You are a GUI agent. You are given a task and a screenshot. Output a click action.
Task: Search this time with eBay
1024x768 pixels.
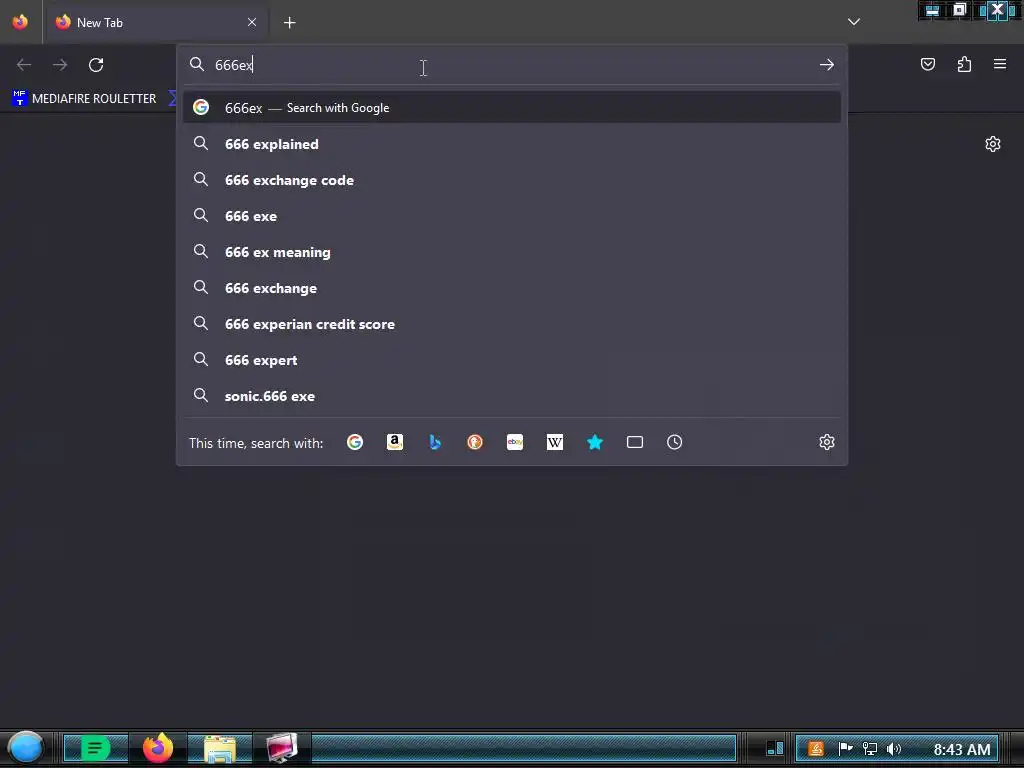coord(515,442)
